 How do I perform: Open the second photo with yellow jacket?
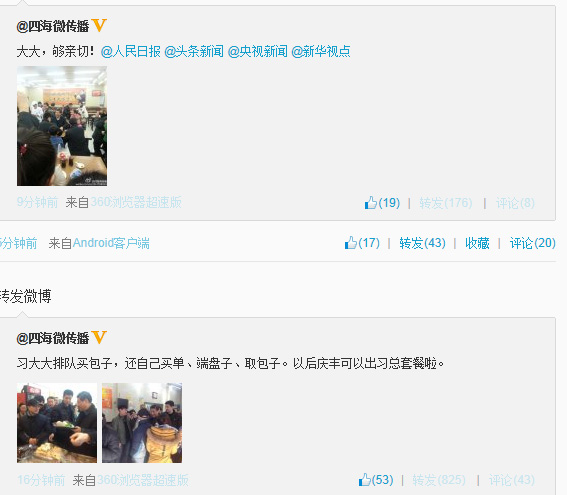[x=142, y=423]
